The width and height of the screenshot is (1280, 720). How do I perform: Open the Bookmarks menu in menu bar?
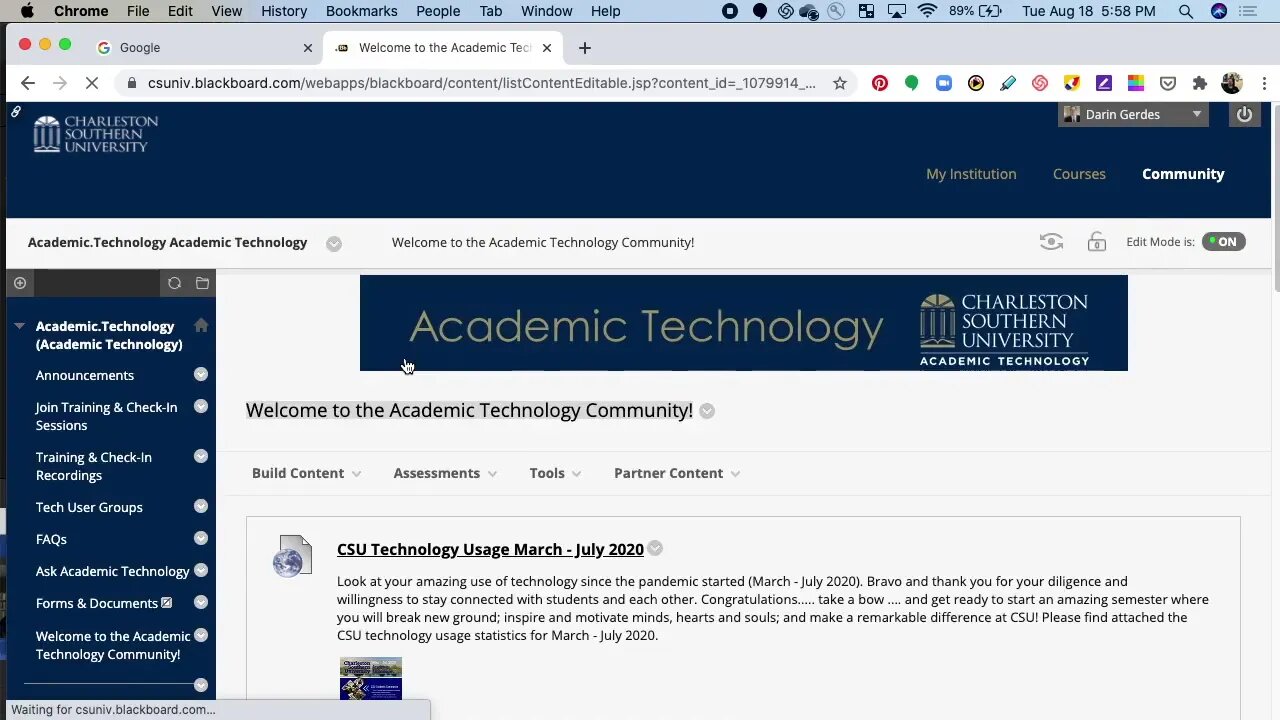[x=361, y=11]
